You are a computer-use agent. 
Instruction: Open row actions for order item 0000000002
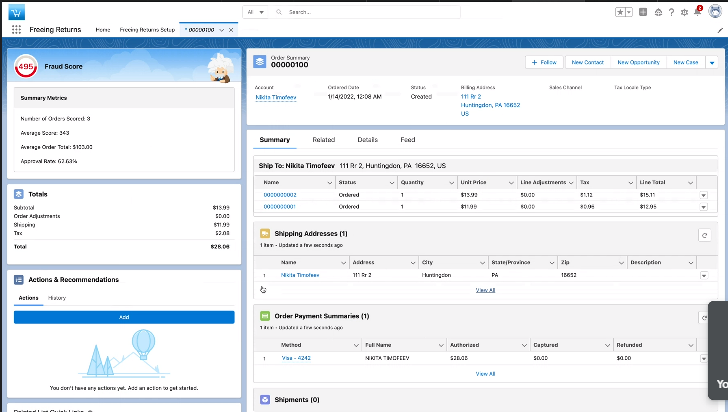[x=703, y=195]
